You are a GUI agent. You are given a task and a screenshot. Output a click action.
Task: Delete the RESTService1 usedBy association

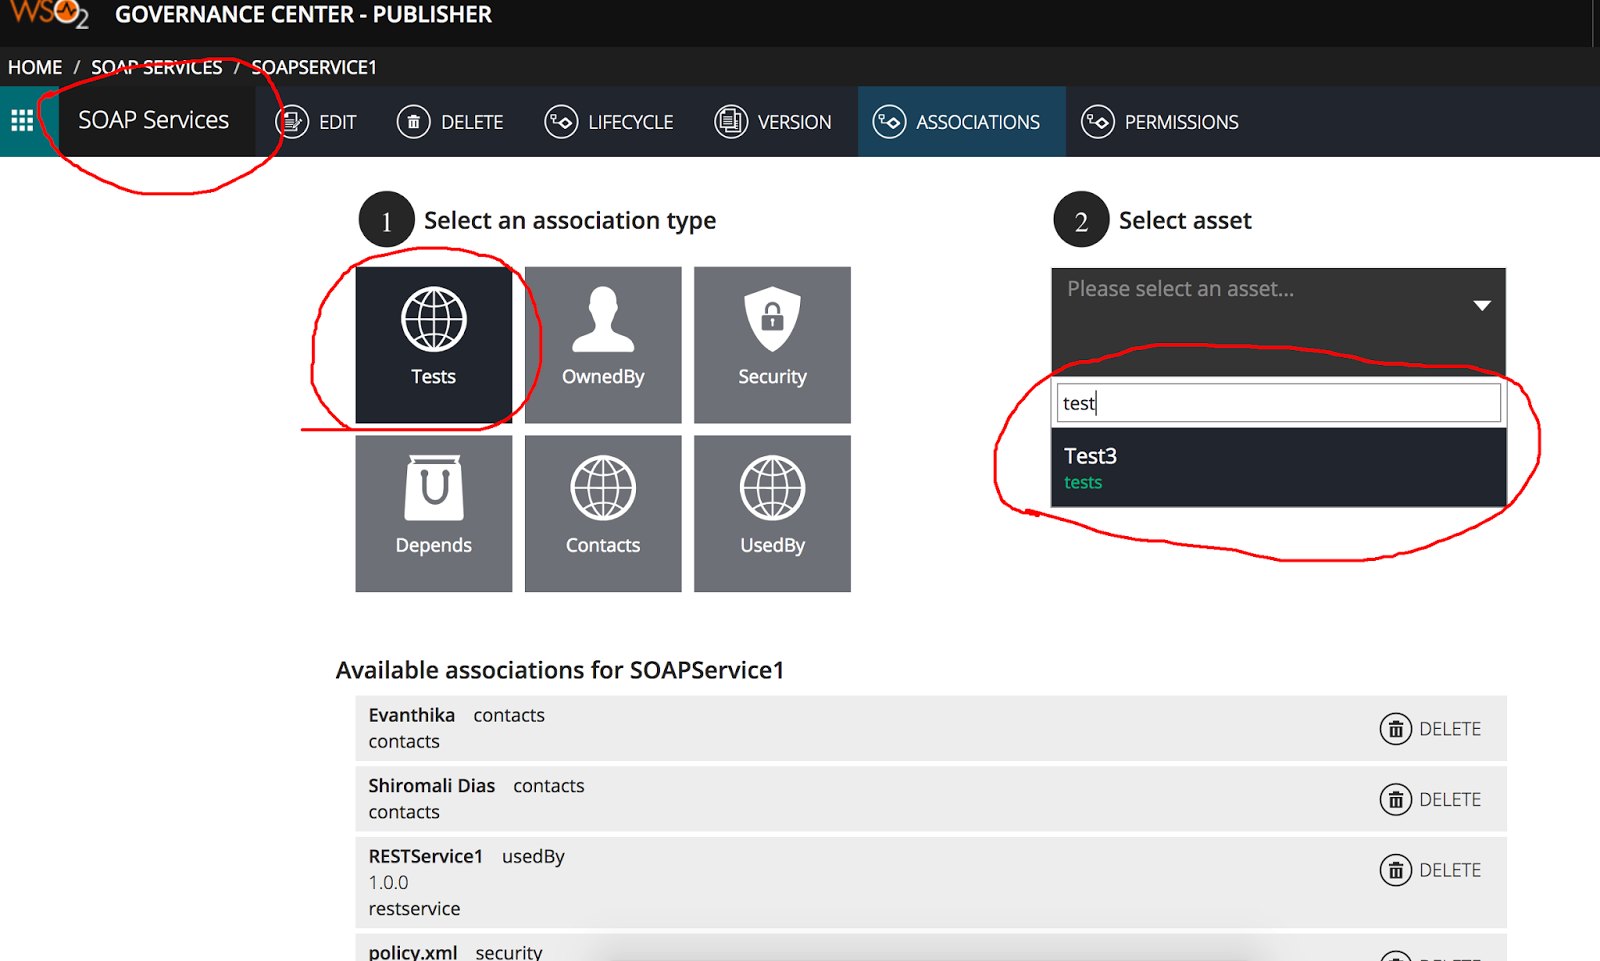coord(1430,870)
